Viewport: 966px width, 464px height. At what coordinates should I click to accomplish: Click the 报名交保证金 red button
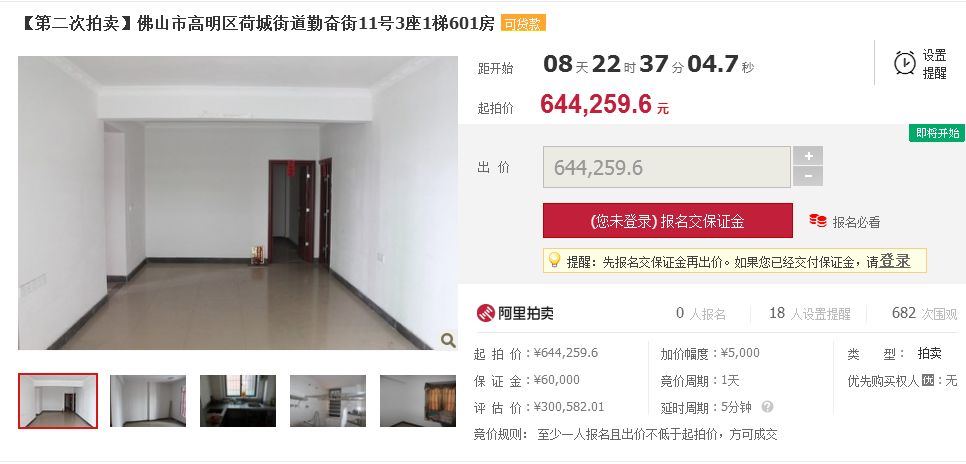point(667,221)
